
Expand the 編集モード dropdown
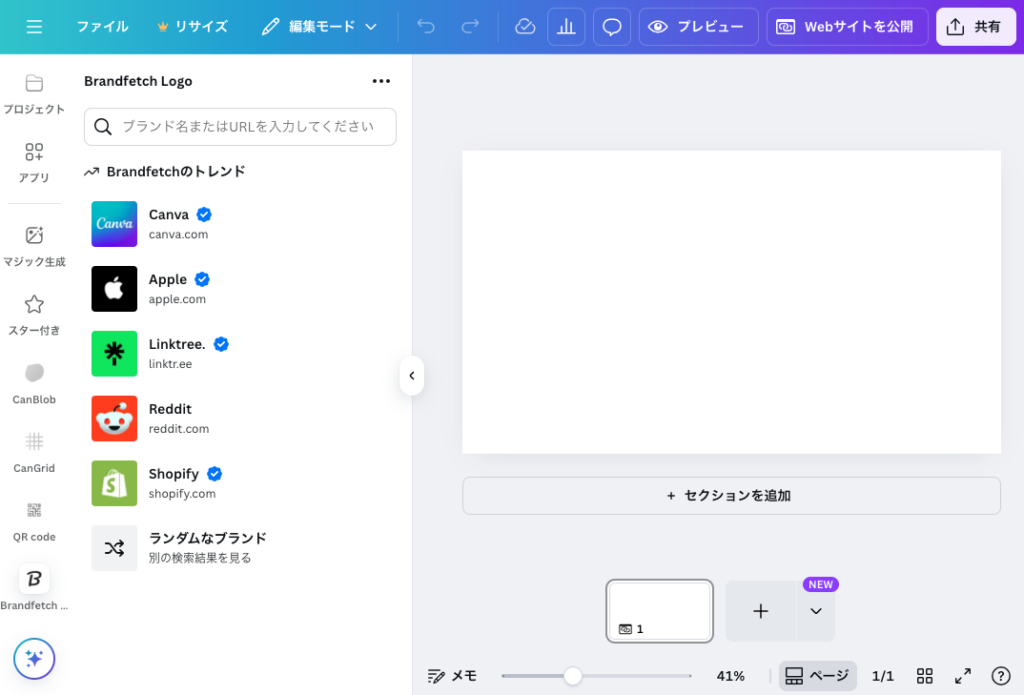pos(319,27)
